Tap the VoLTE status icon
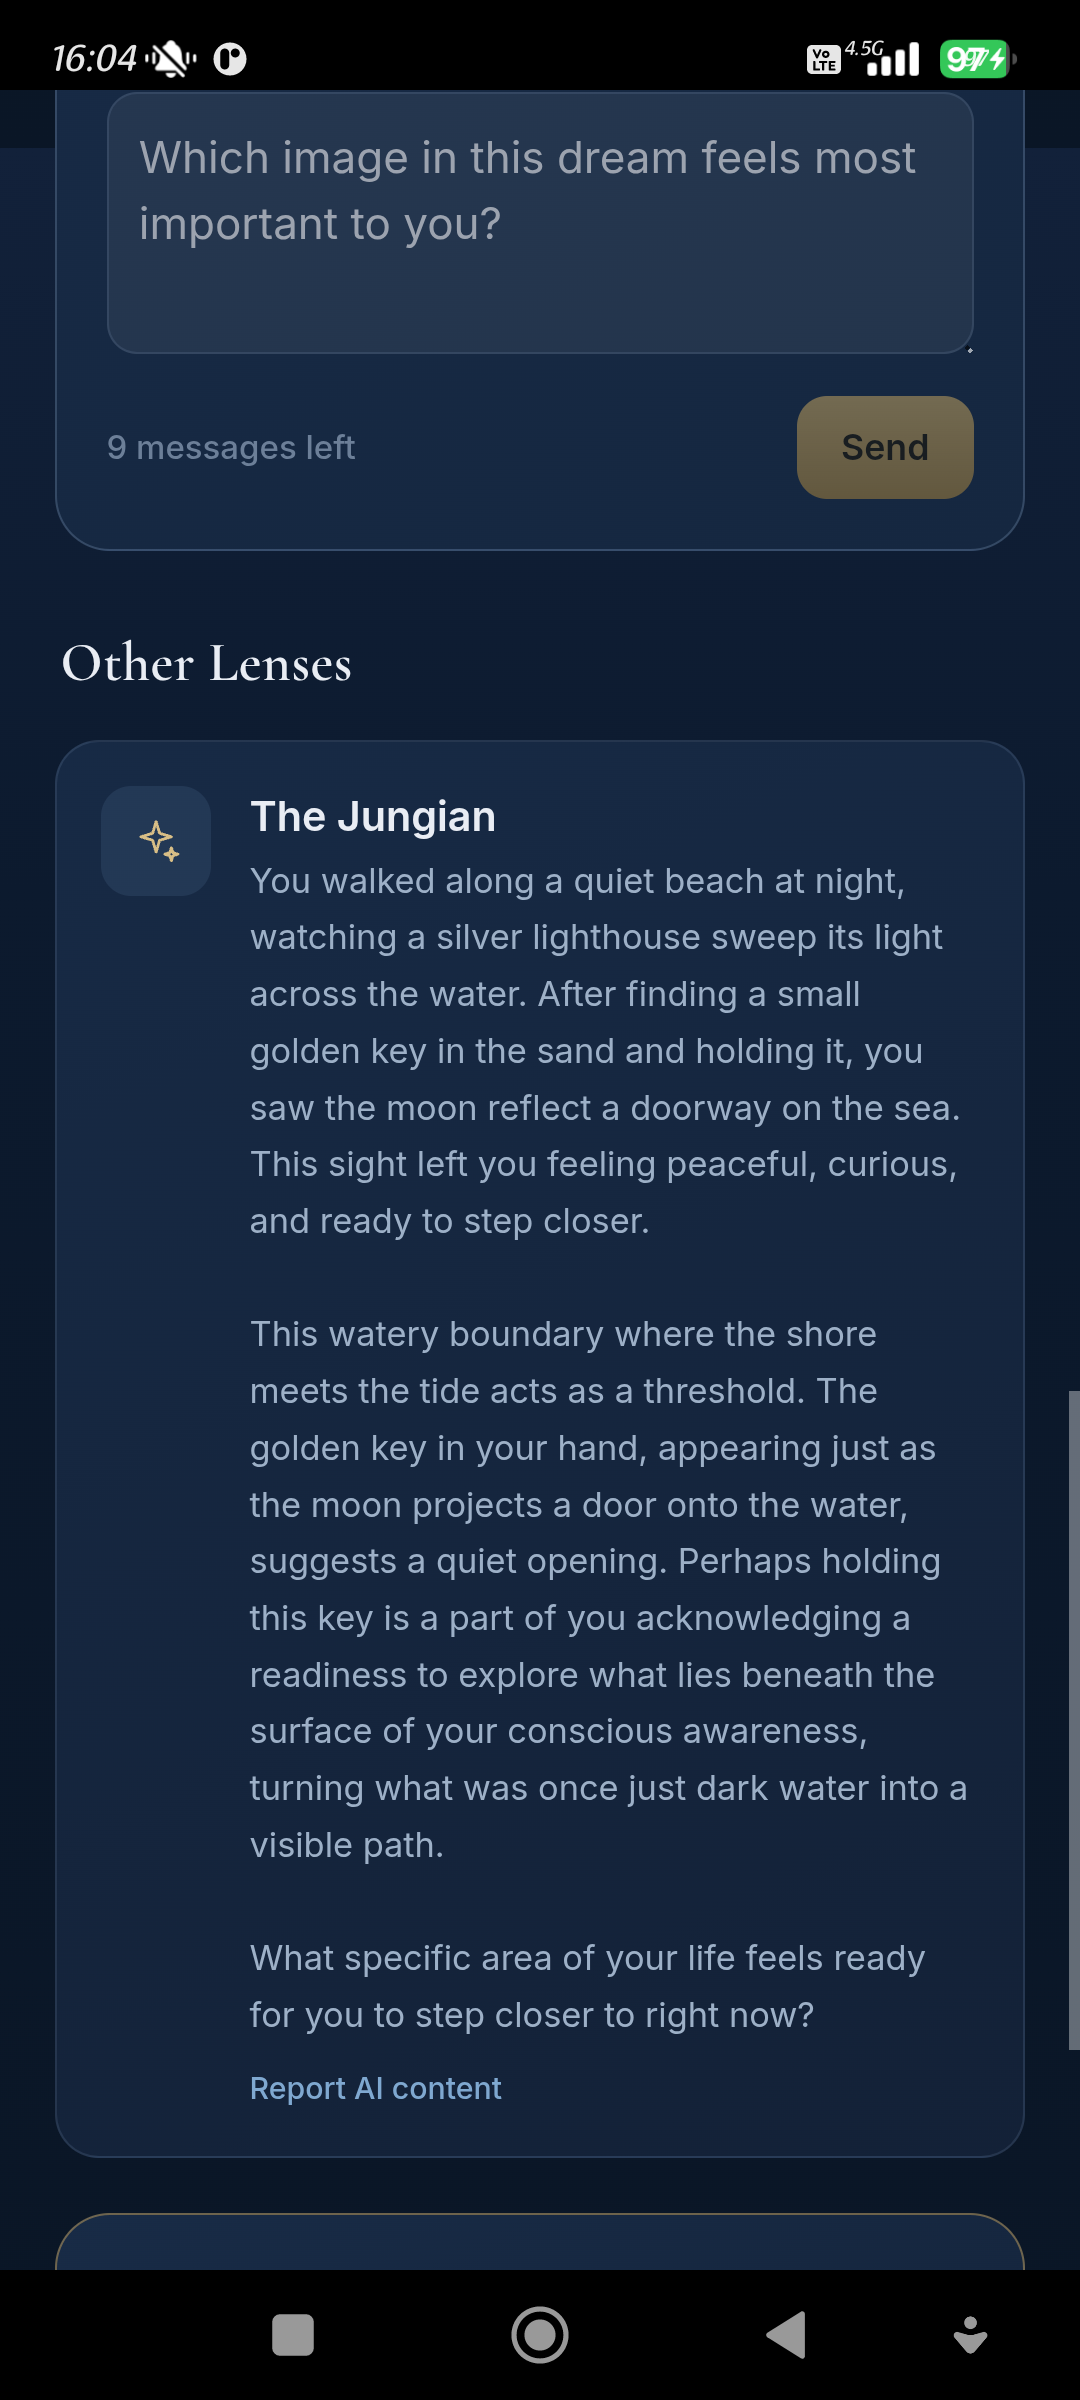This screenshot has height=2400, width=1080. pyautogui.click(x=823, y=60)
